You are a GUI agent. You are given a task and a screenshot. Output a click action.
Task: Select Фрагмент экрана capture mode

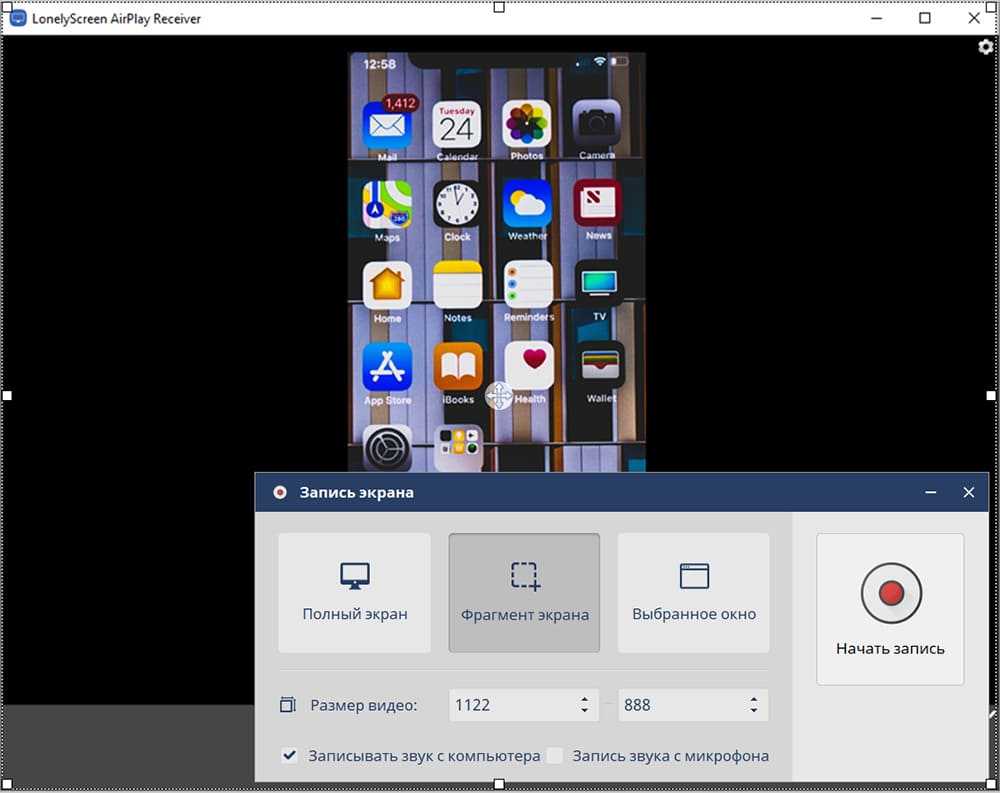point(525,592)
